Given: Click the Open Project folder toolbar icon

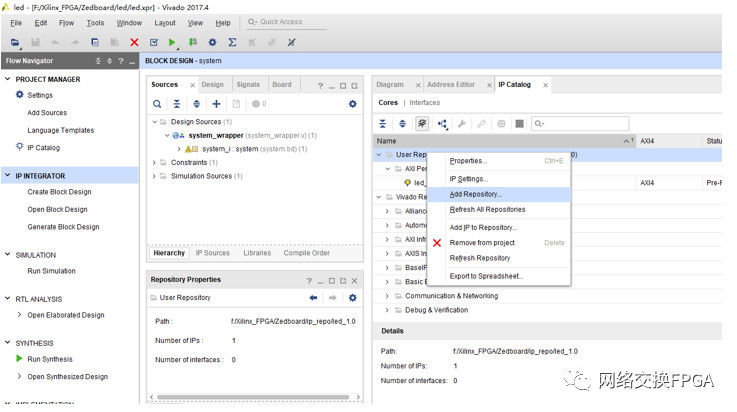Looking at the screenshot, I should pyautogui.click(x=15, y=42).
